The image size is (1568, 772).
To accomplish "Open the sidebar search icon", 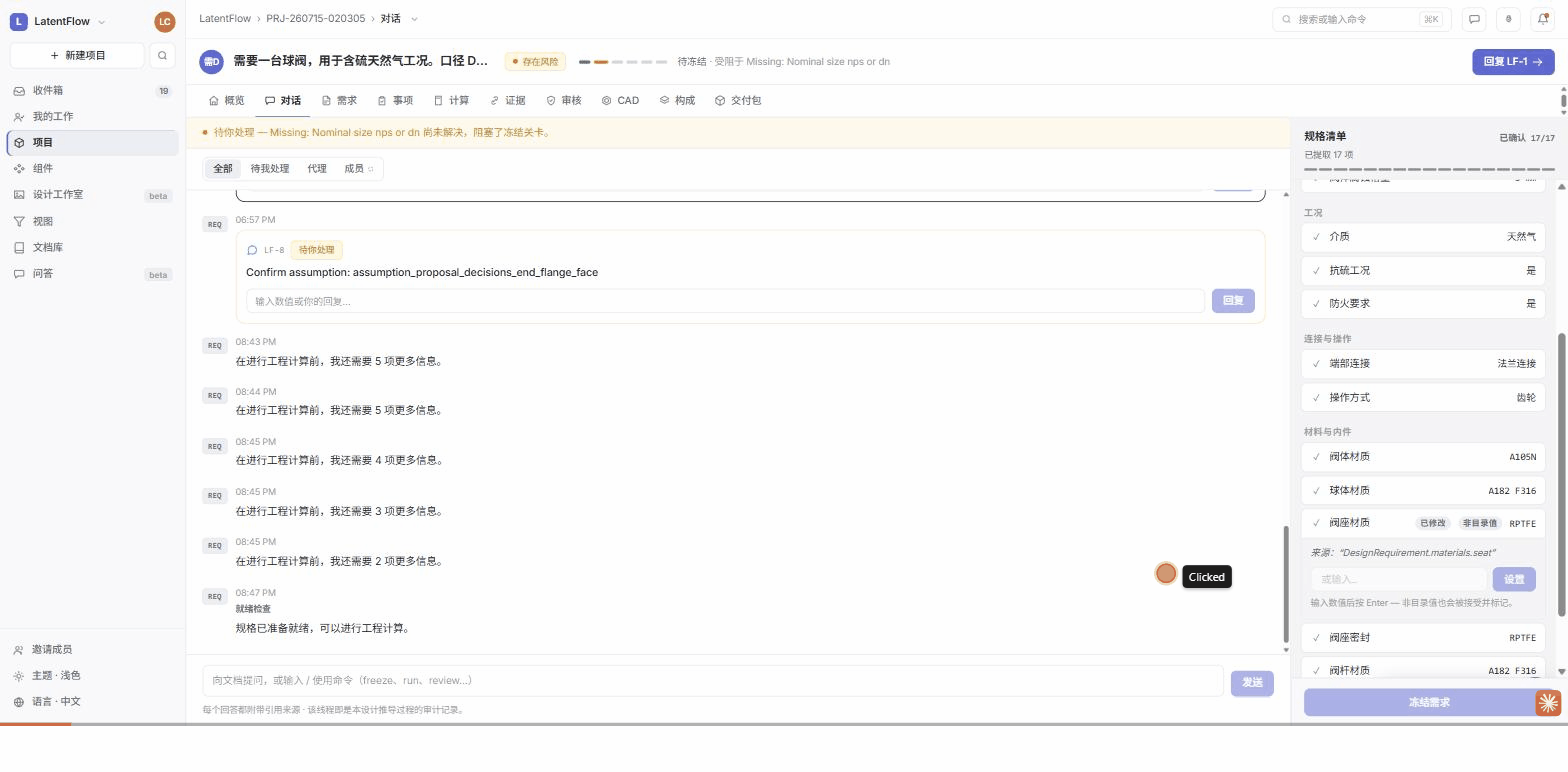I will coord(162,55).
